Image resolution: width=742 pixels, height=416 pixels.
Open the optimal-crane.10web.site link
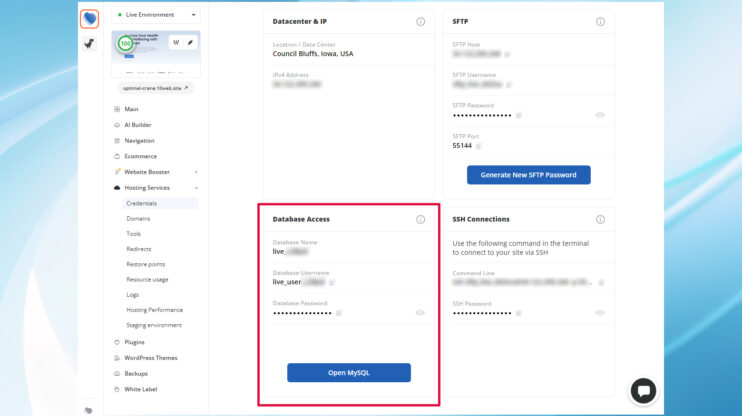point(155,88)
